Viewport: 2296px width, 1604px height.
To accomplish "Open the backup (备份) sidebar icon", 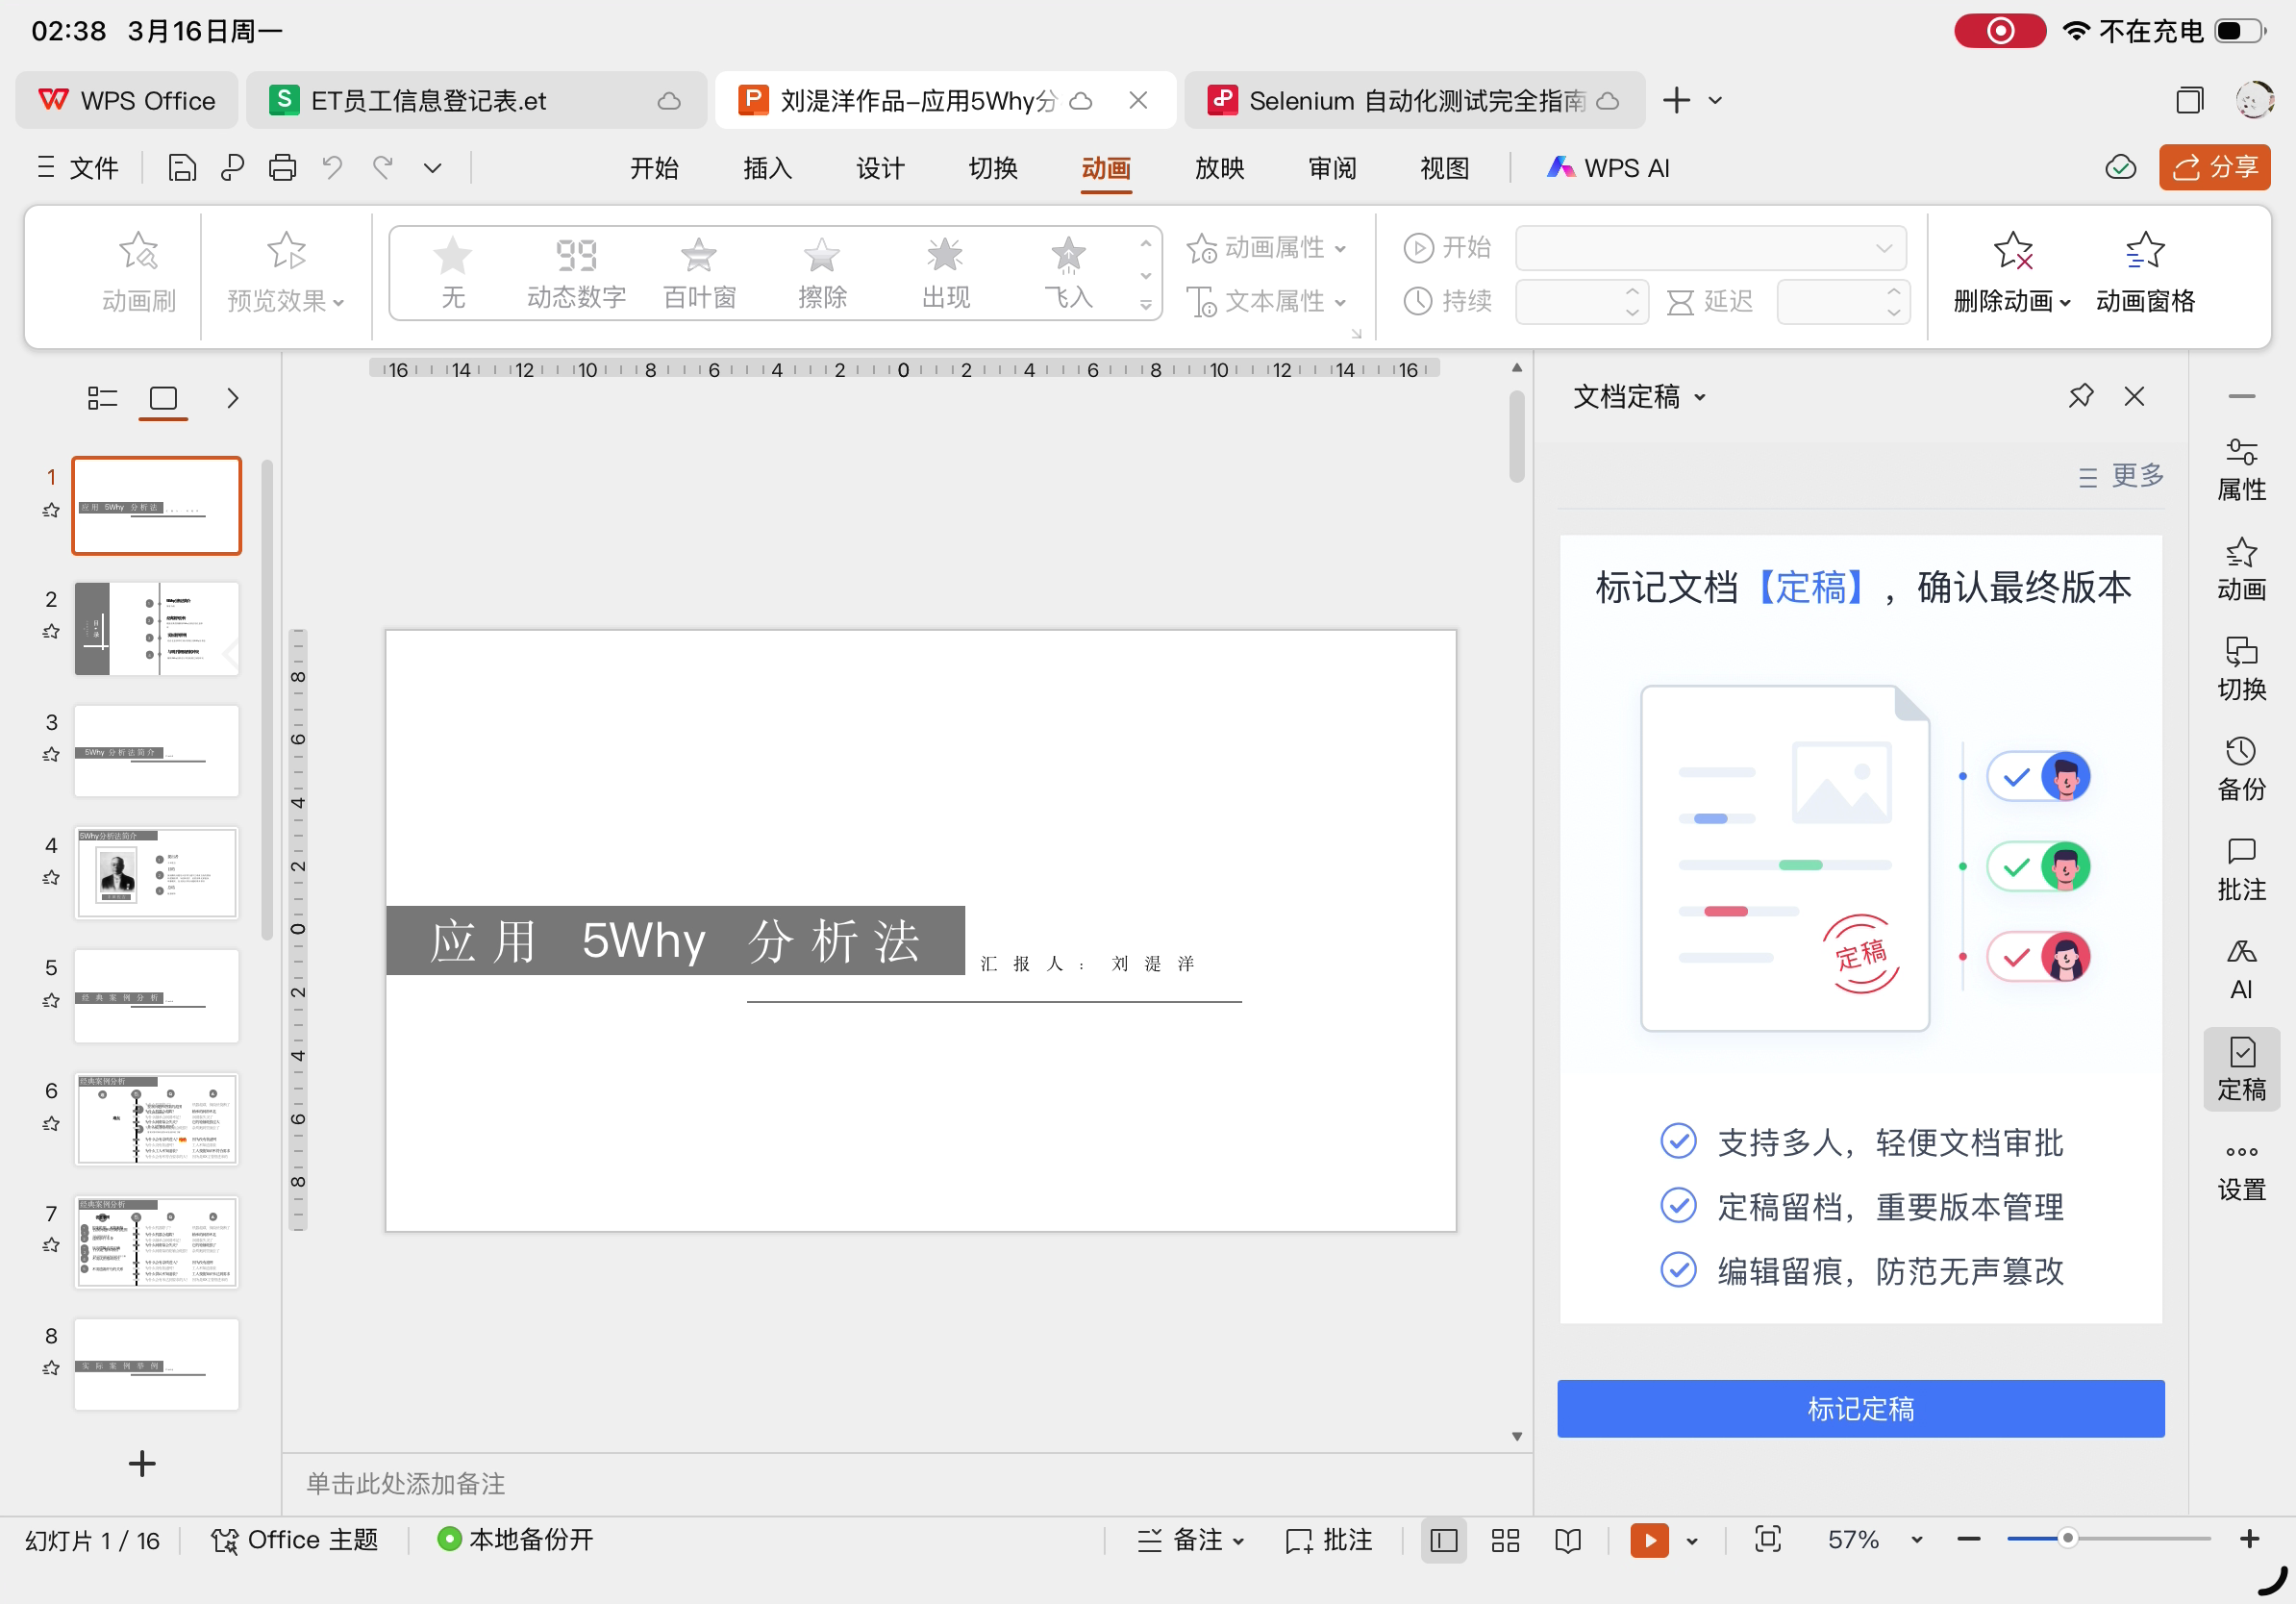I will pos(2240,768).
